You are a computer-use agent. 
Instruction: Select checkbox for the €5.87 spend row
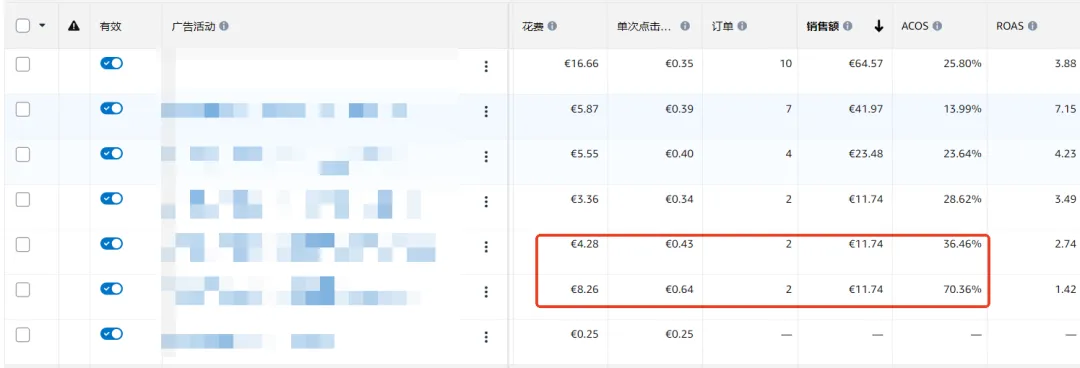23,110
